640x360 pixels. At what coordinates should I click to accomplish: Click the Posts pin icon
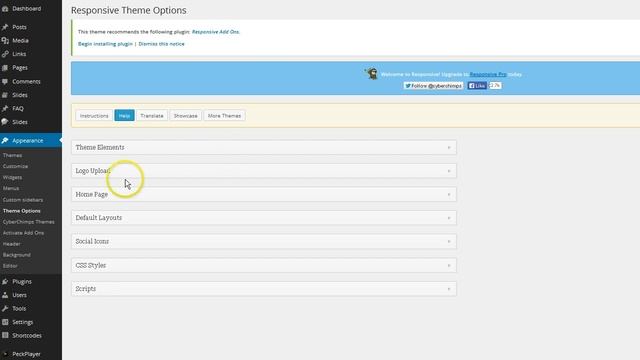pos(5,27)
